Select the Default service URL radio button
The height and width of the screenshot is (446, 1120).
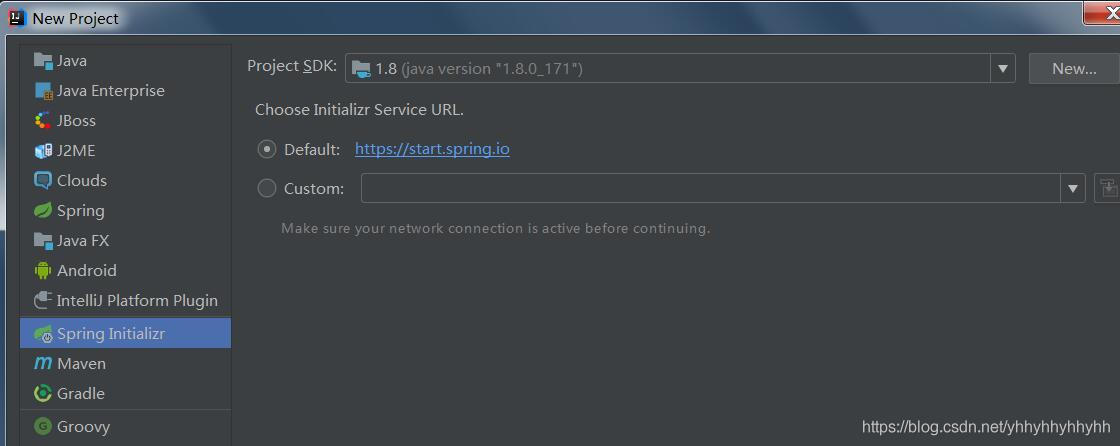[x=267, y=149]
